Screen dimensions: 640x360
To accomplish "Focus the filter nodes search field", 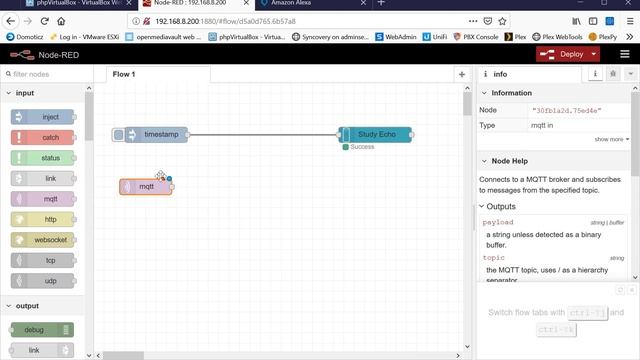I will pyautogui.click(x=47, y=74).
